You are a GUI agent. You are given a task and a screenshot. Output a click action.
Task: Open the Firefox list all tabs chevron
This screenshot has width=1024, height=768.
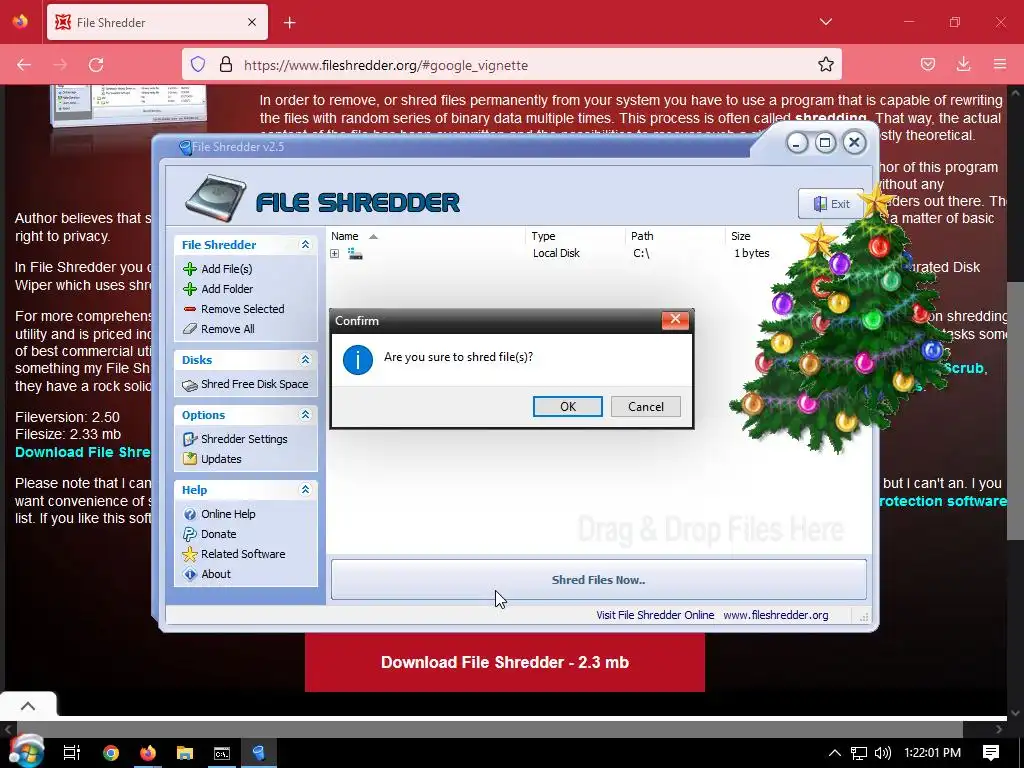point(825,22)
